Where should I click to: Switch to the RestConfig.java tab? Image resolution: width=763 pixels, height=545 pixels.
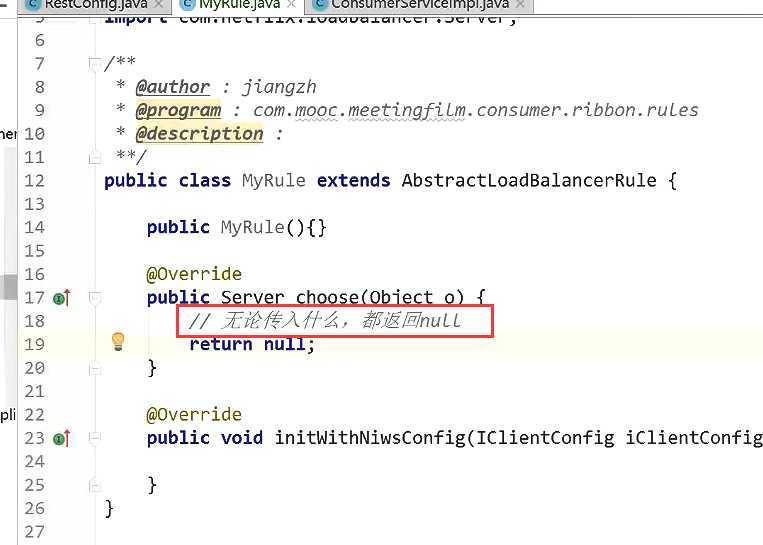tap(96, 5)
